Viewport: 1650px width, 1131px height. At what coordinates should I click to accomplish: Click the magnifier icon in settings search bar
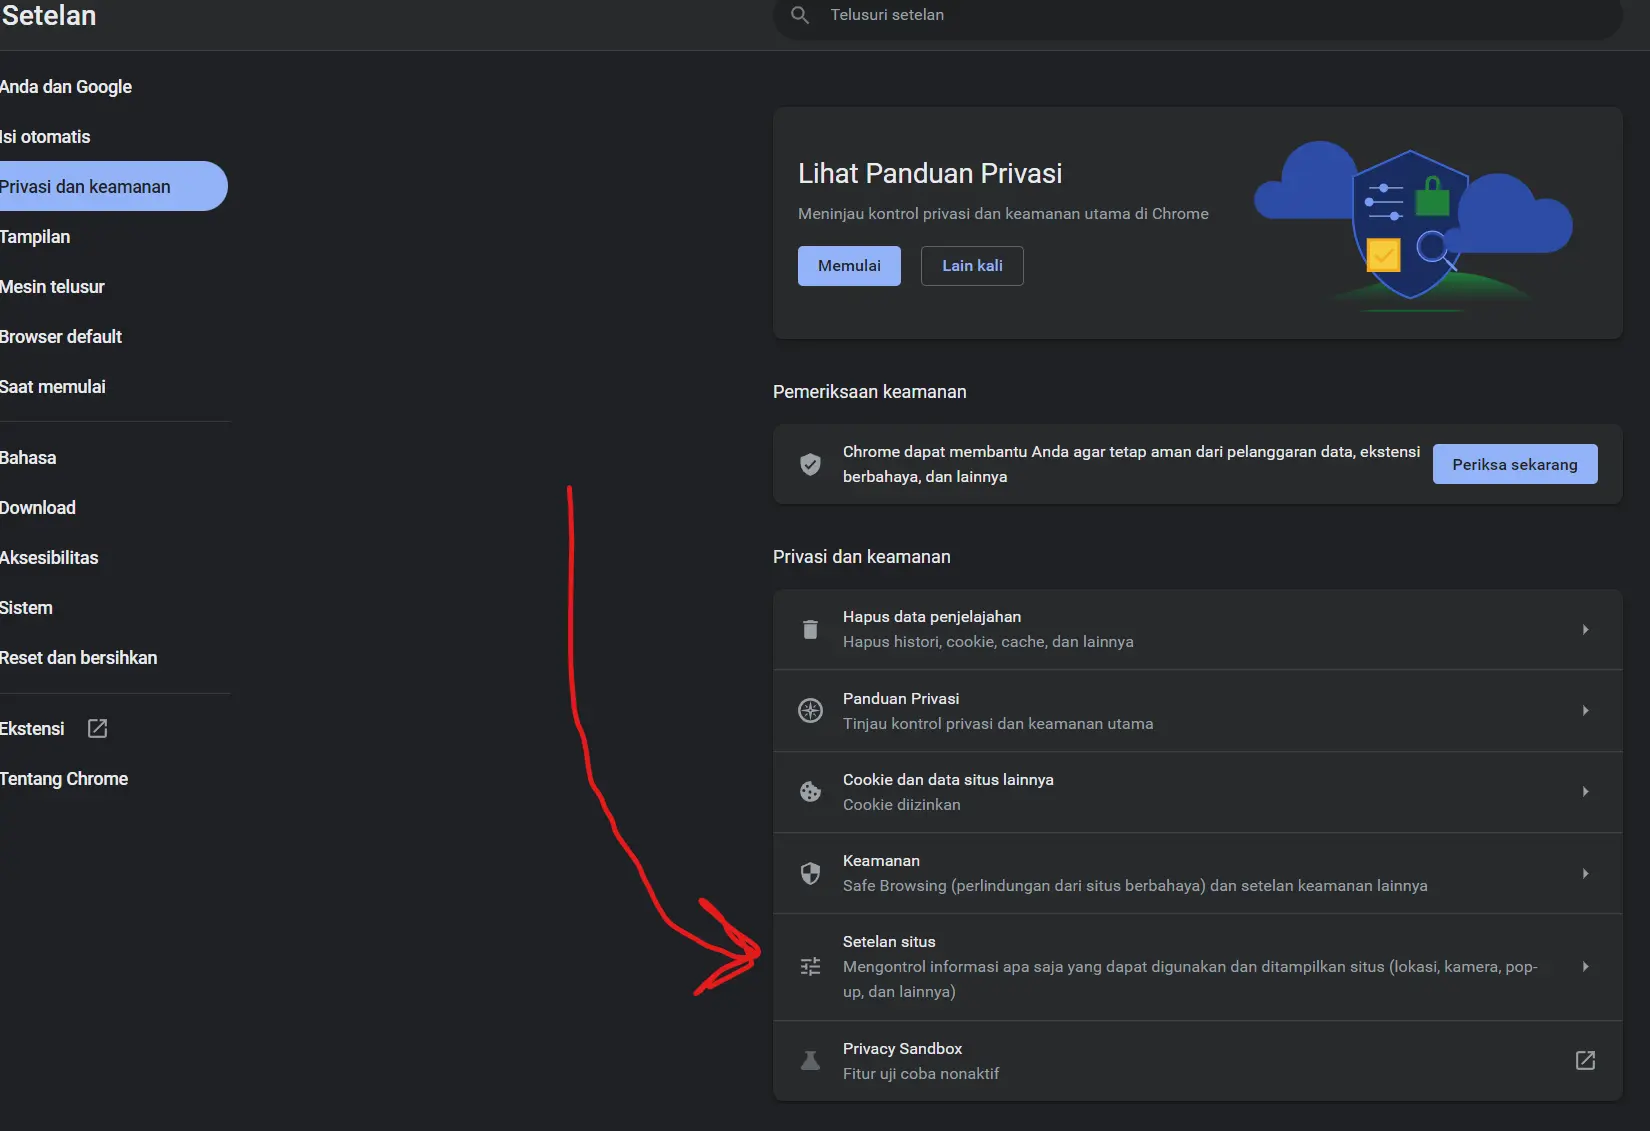[x=800, y=15]
